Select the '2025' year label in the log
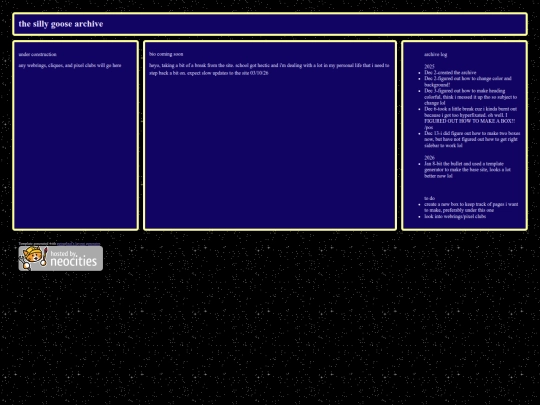The height and width of the screenshot is (405, 540). tap(429, 66)
